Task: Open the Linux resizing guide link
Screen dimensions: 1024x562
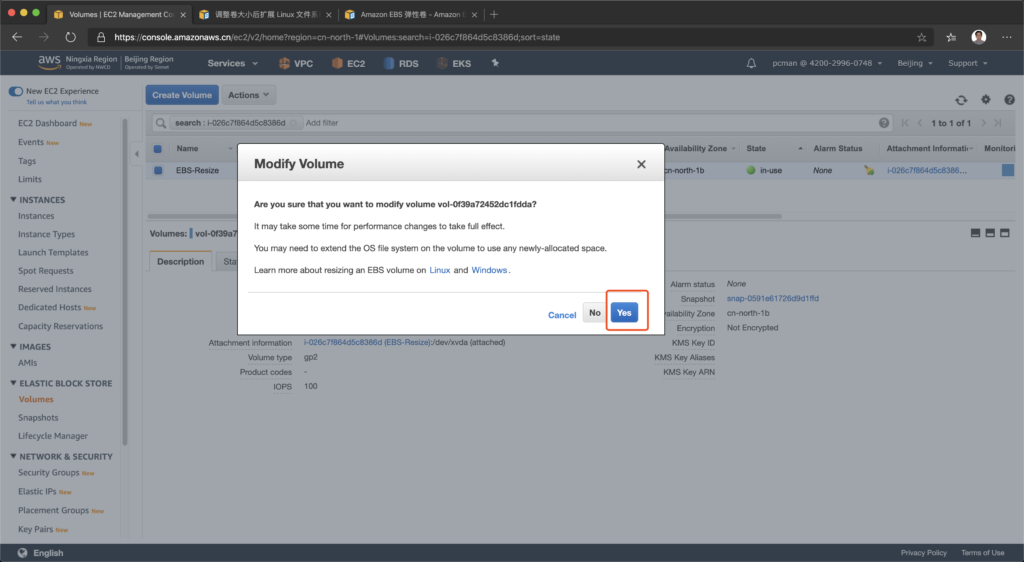Action: pos(439,270)
